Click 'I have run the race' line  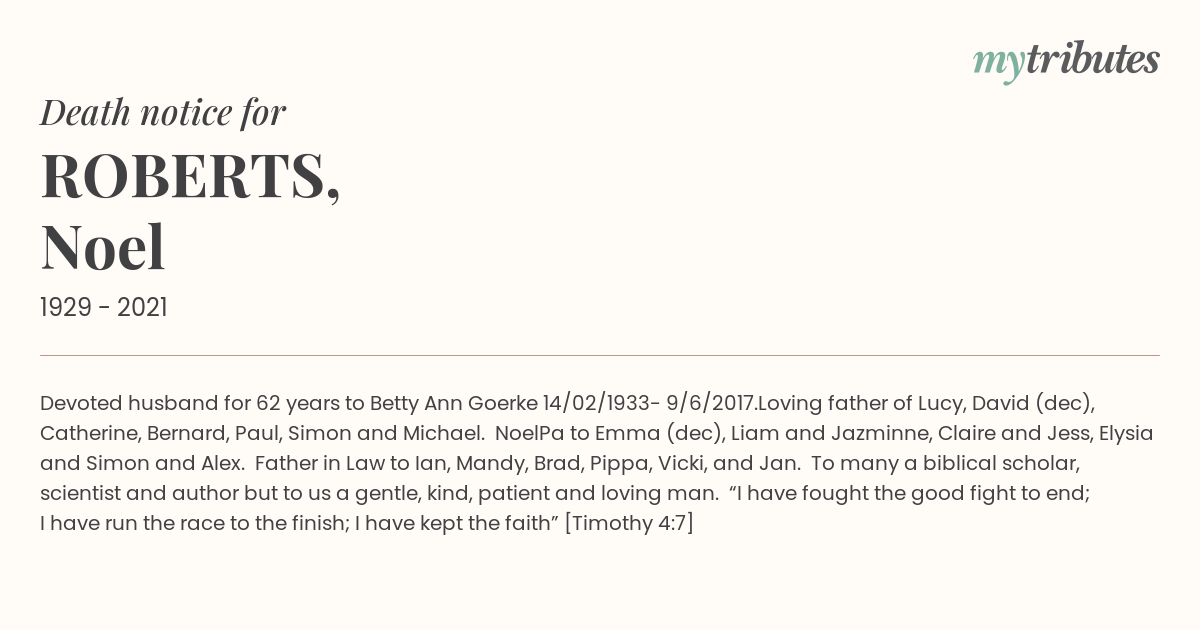131,524
